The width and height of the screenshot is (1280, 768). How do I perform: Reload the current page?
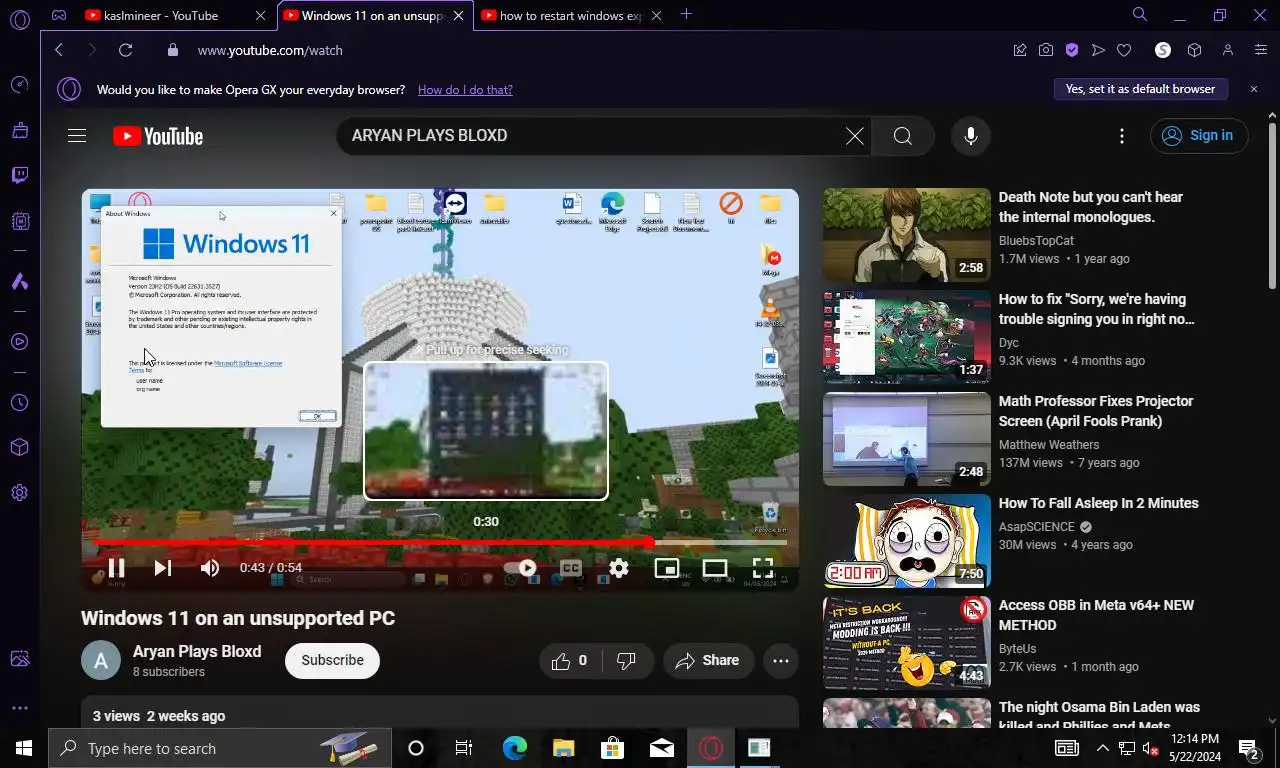click(x=125, y=50)
